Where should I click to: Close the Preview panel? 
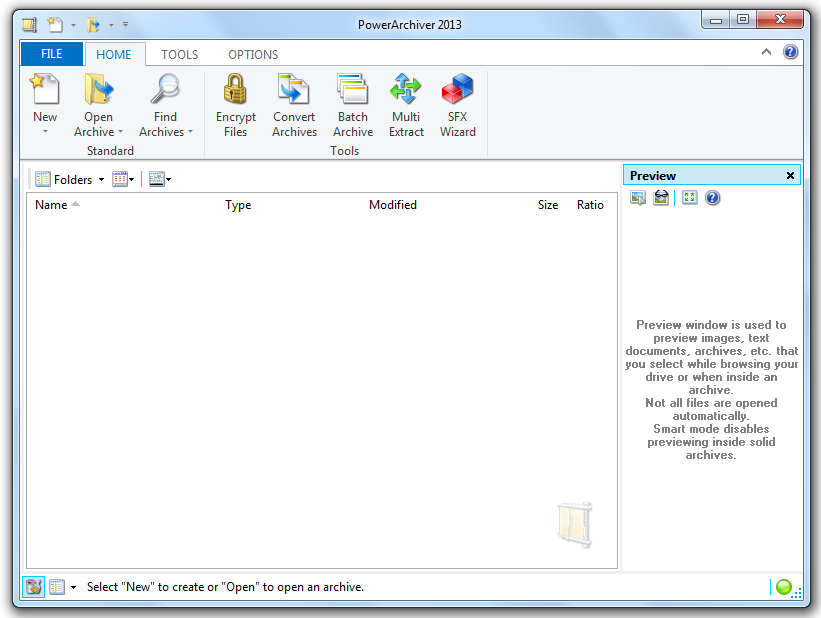tap(791, 174)
